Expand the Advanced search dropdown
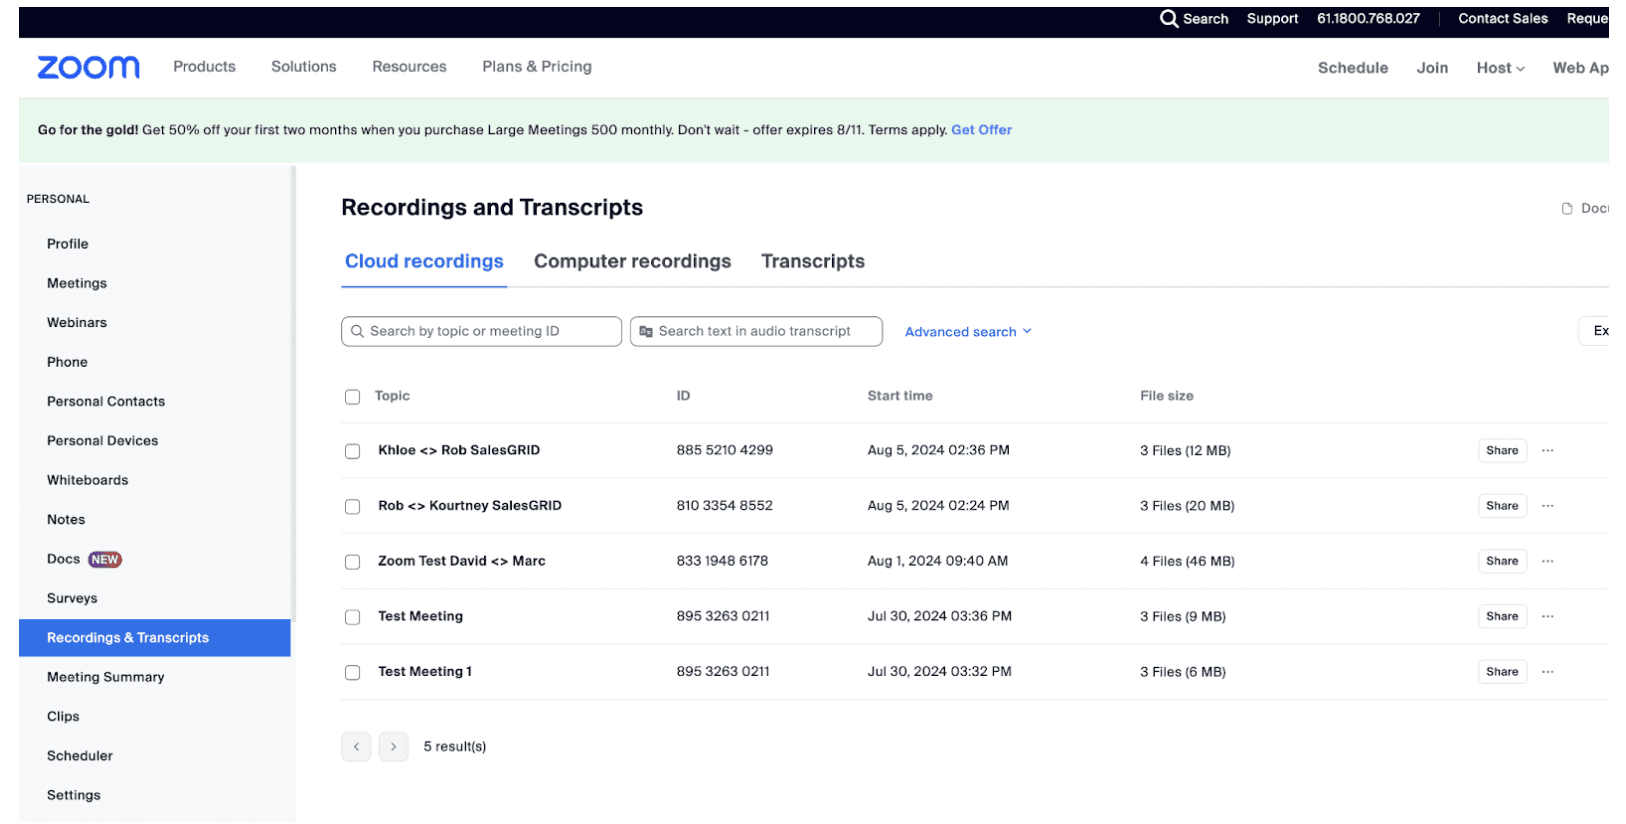The height and width of the screenshot is (824, 1626). pyautogui.click(x=968, y=332)
